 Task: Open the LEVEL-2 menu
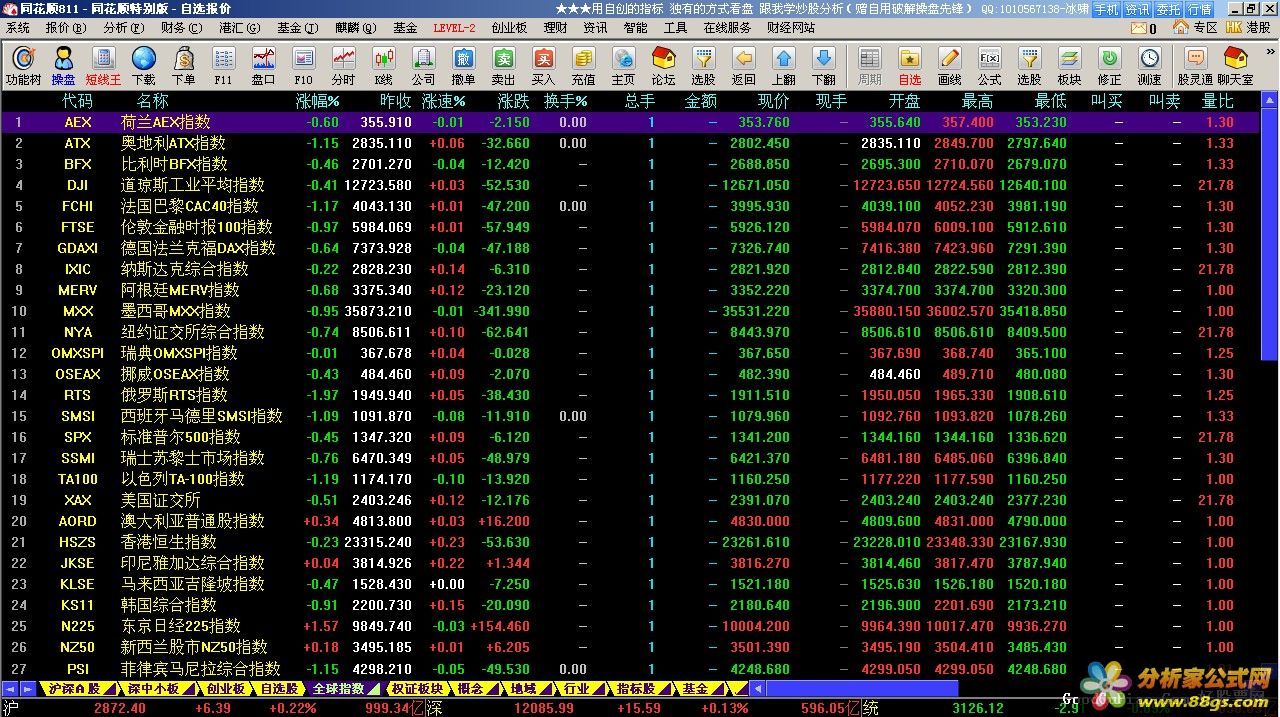pyautogui.click(x=454, y=28)
